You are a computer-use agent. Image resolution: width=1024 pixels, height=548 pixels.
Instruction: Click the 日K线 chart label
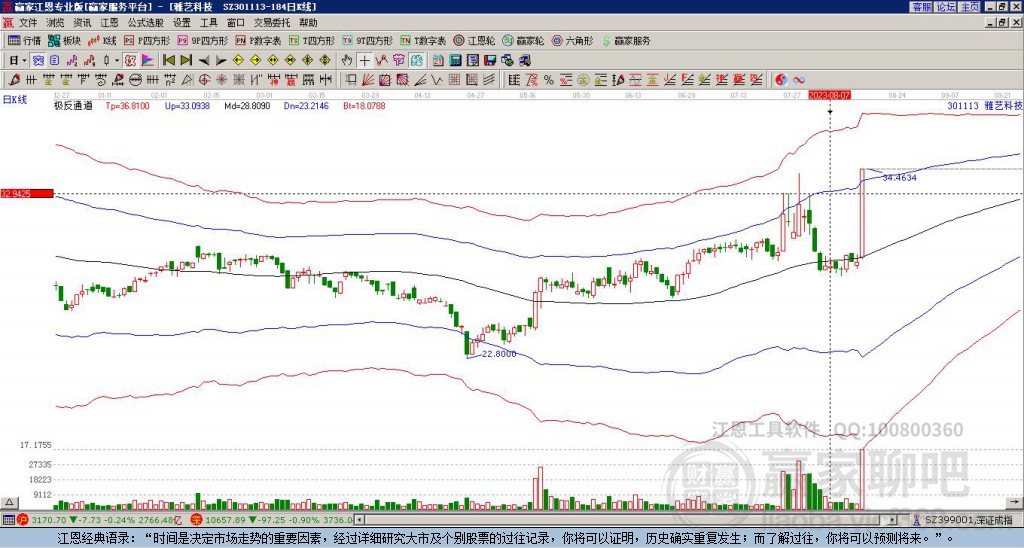[15, 100]
